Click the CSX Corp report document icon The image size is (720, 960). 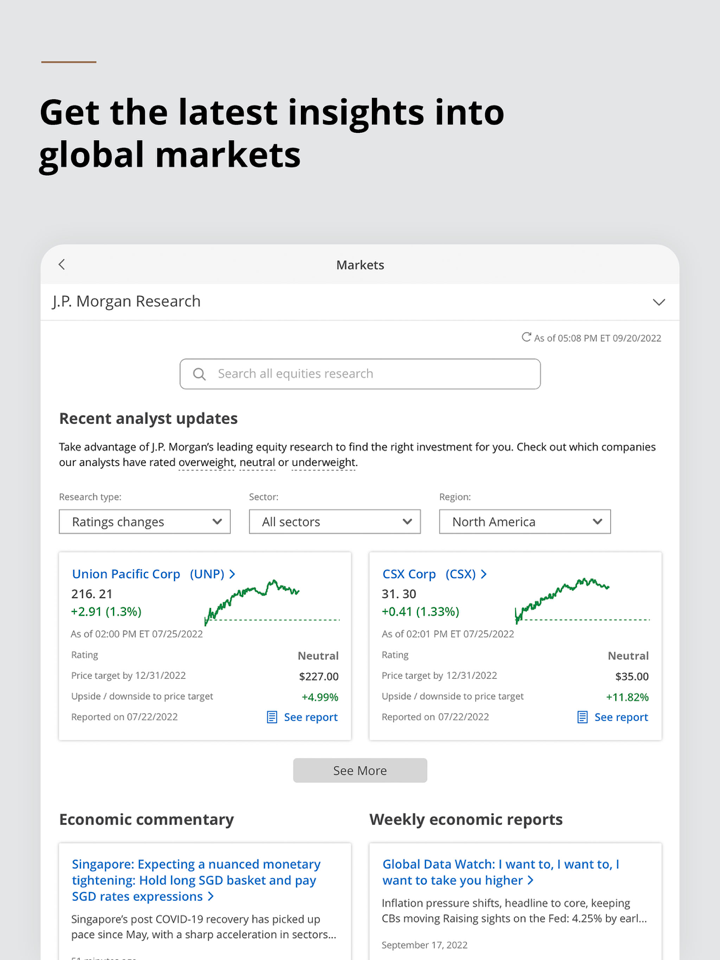583,717
